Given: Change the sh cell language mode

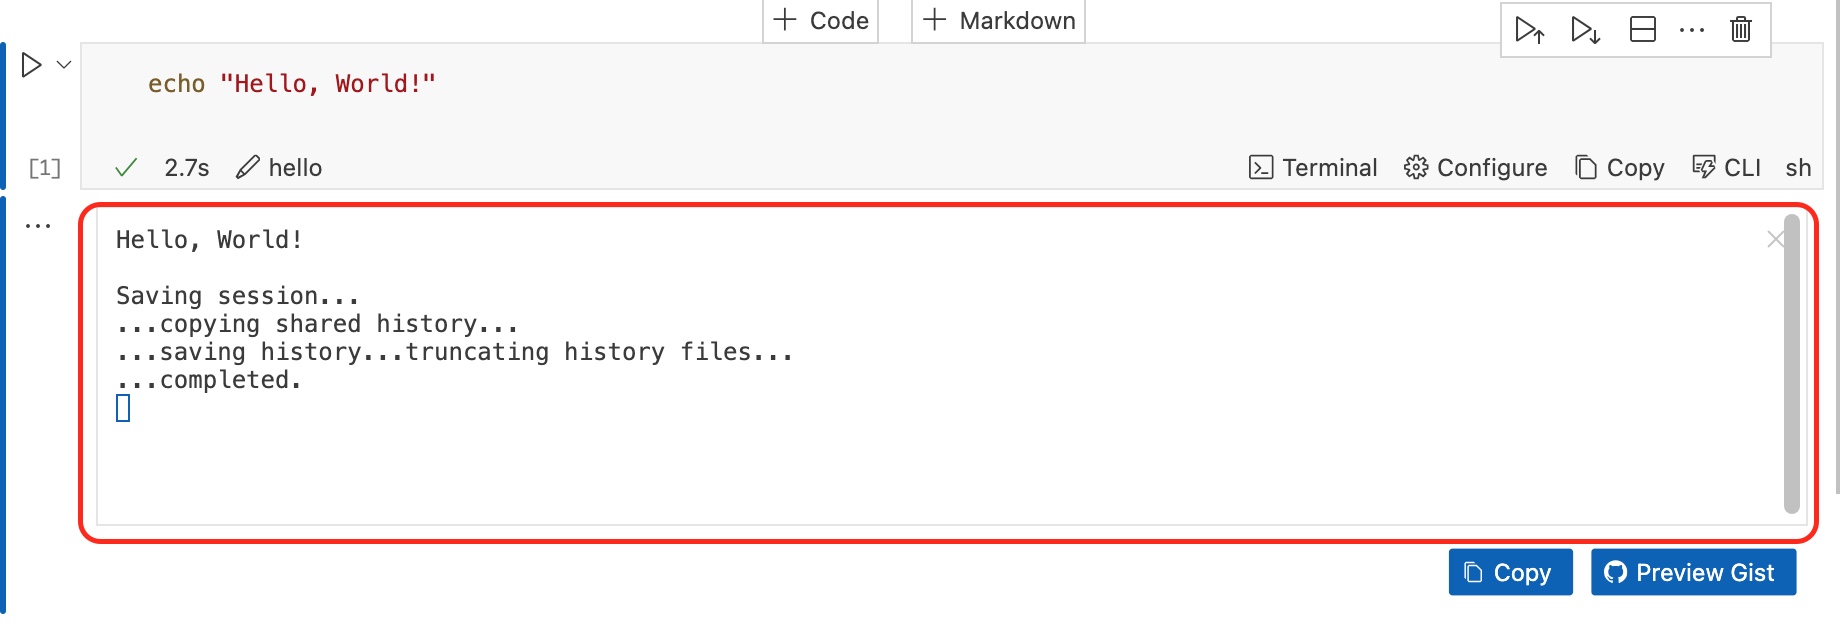Looking at the screenshot, I should pyautogui.click(x=1798, y=168).
